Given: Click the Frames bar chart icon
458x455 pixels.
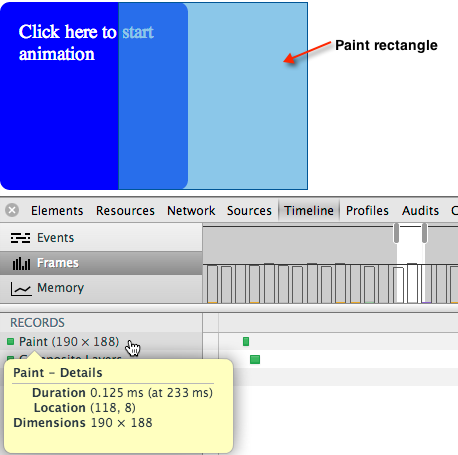Looking at the screenshot, I should pos(21,263).
